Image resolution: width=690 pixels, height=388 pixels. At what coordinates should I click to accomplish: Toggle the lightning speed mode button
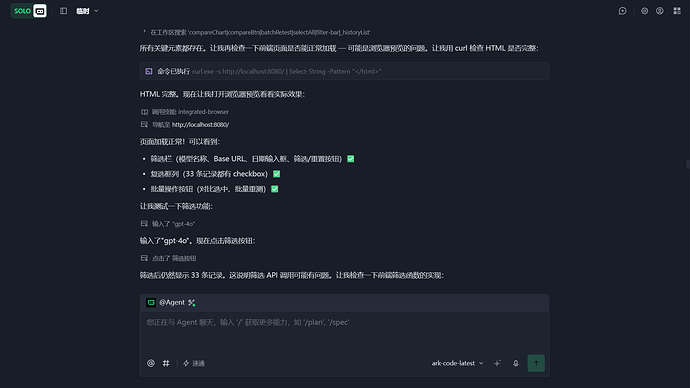point(194,363)
